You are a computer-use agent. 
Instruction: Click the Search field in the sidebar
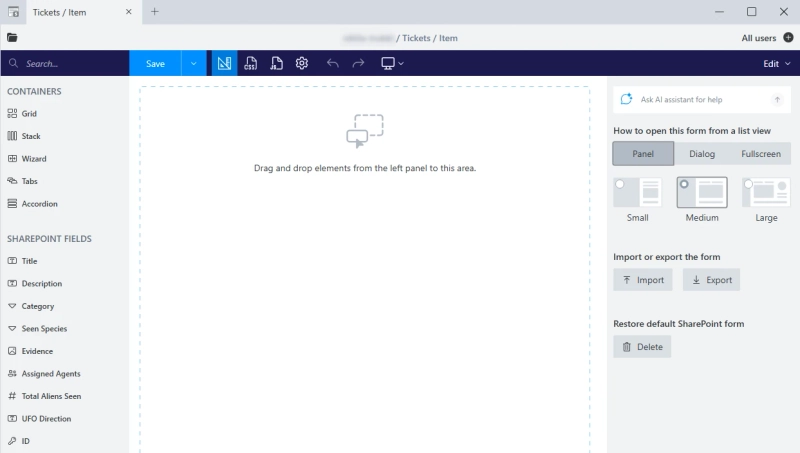65,63
